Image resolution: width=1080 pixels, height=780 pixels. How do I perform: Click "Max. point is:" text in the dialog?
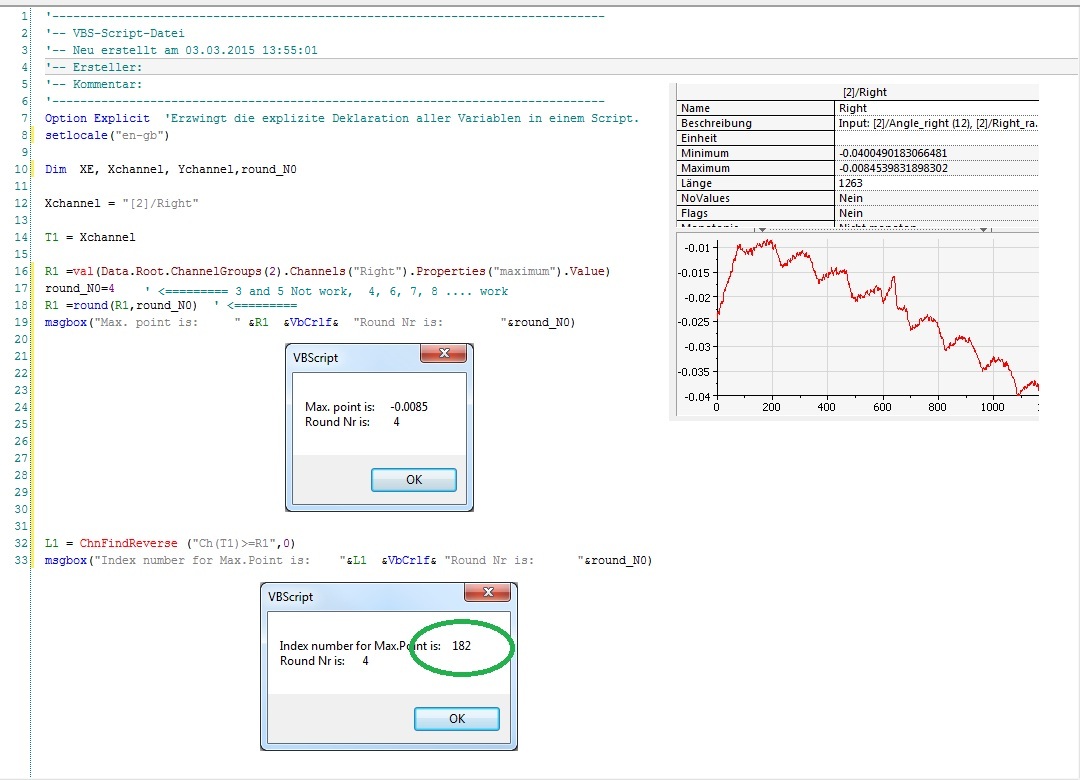[x=340, y=407]
